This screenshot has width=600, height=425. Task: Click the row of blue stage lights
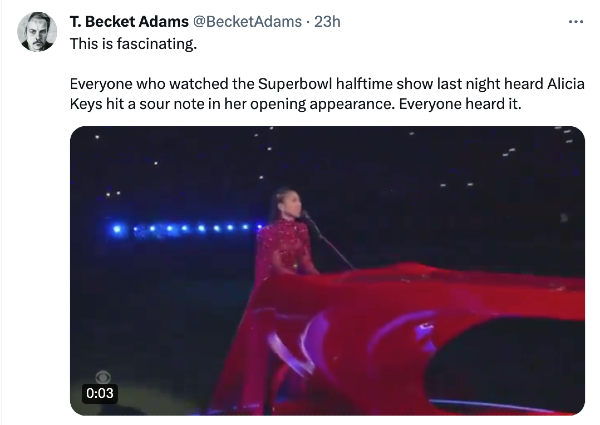pyautogui.click(x=188, y=229)
